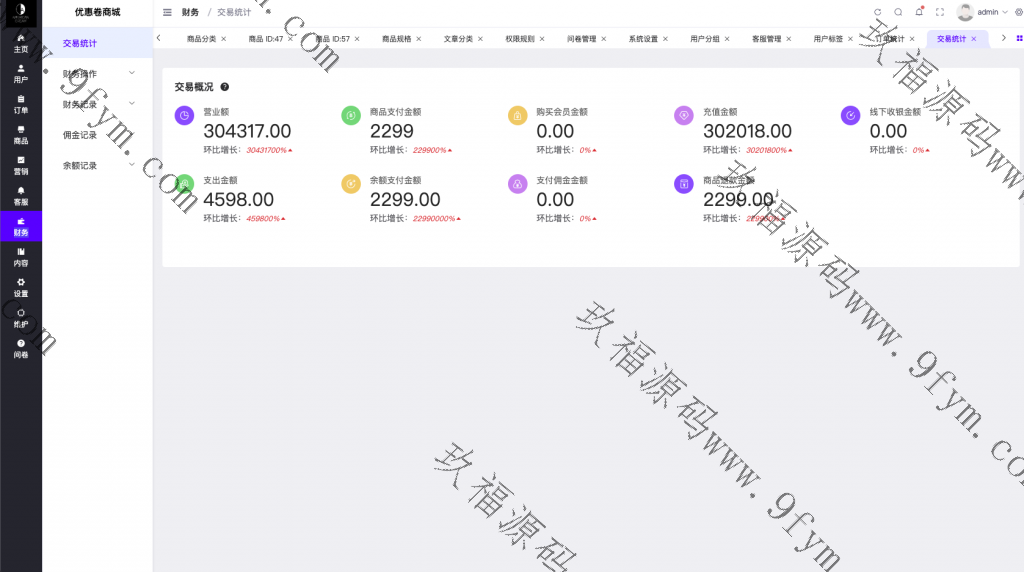Open the search icon in the header
1024x572 pixels.
(898, 12)
